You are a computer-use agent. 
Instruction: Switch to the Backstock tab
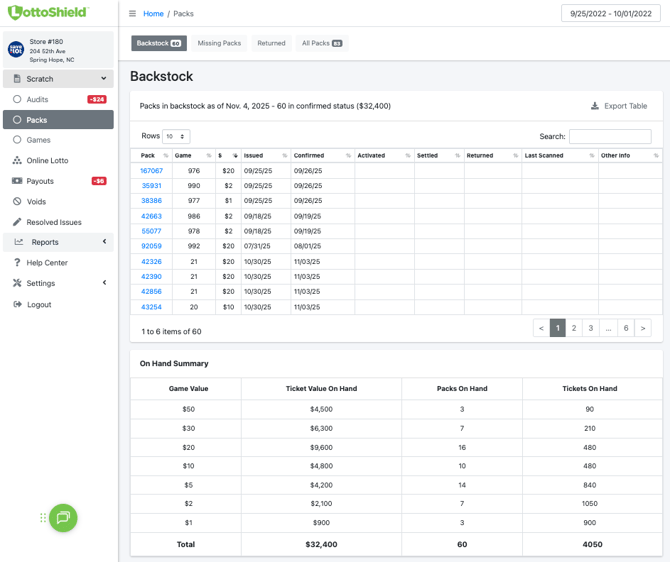tap(159, 43)
